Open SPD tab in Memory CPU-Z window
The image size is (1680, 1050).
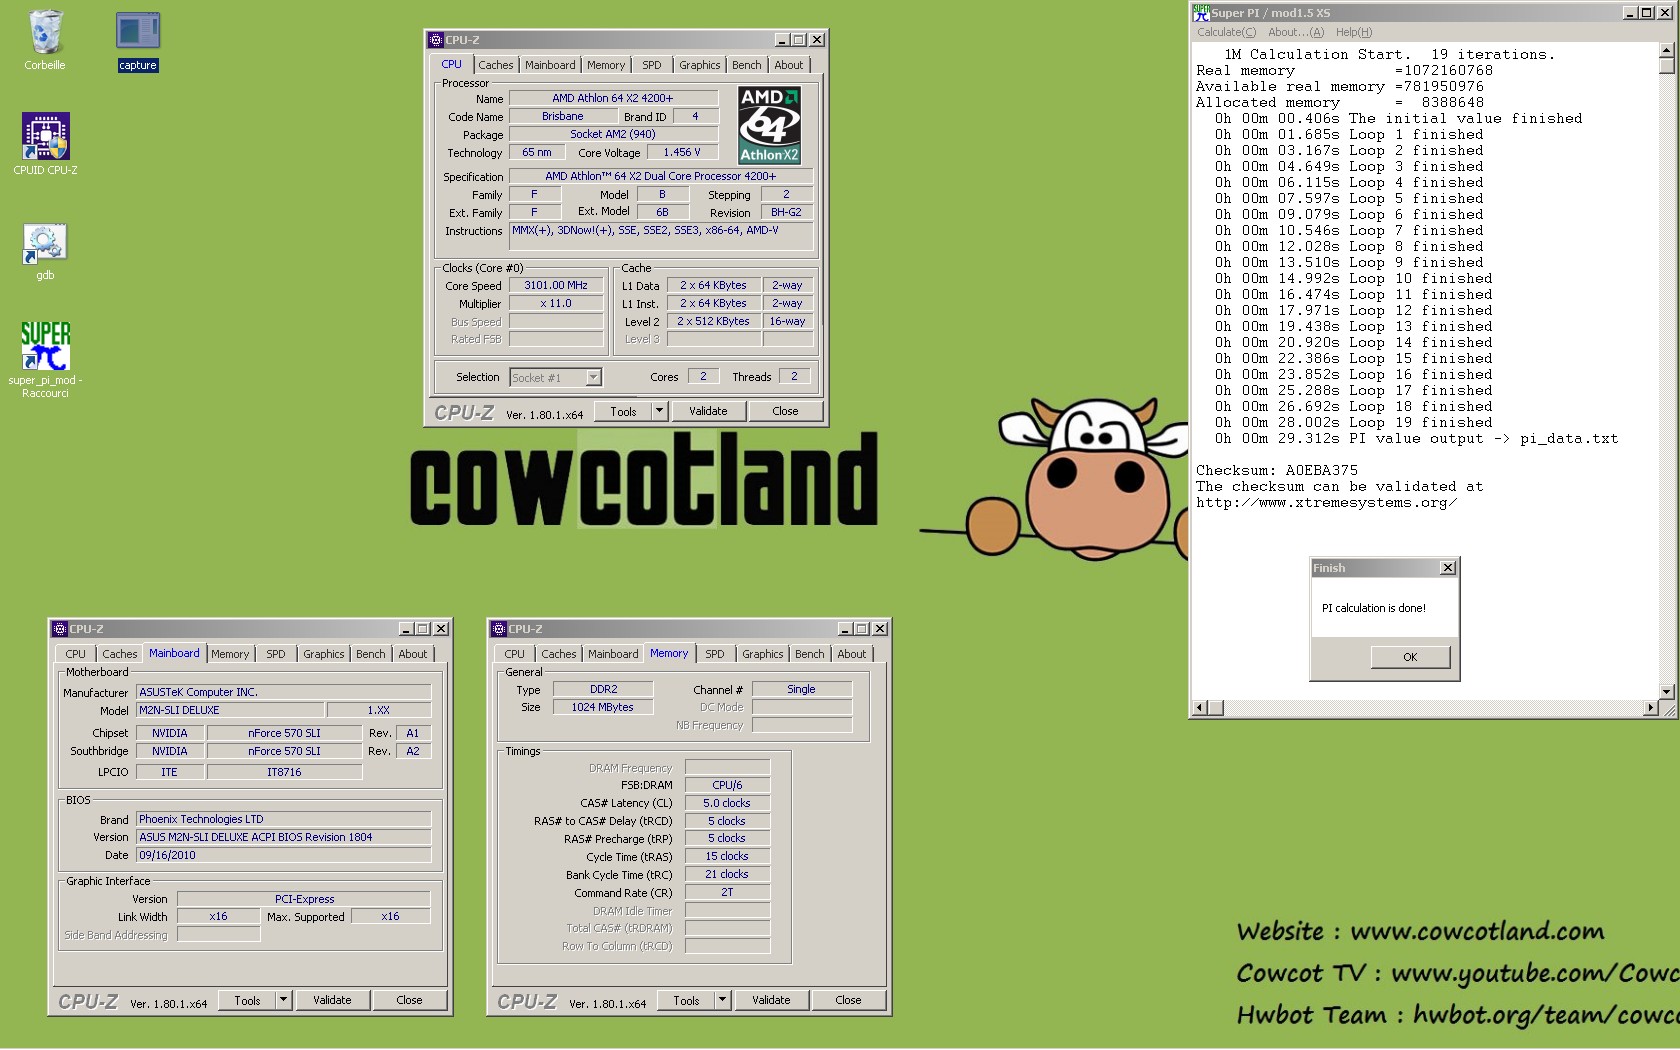[x=715, y=654]
